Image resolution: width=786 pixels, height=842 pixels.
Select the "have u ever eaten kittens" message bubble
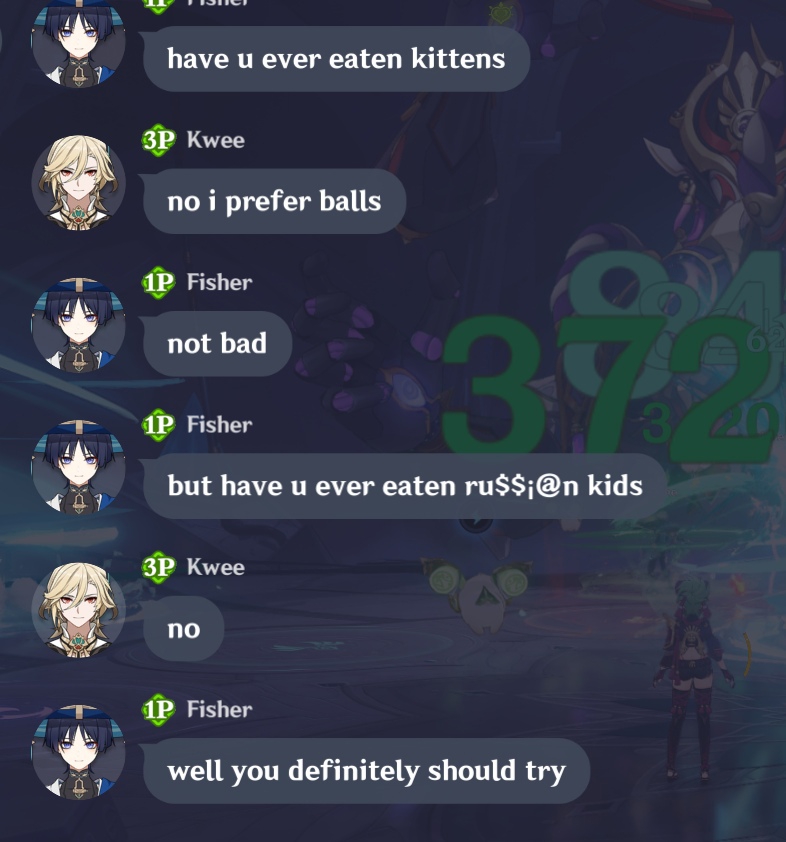click(334, 59)
